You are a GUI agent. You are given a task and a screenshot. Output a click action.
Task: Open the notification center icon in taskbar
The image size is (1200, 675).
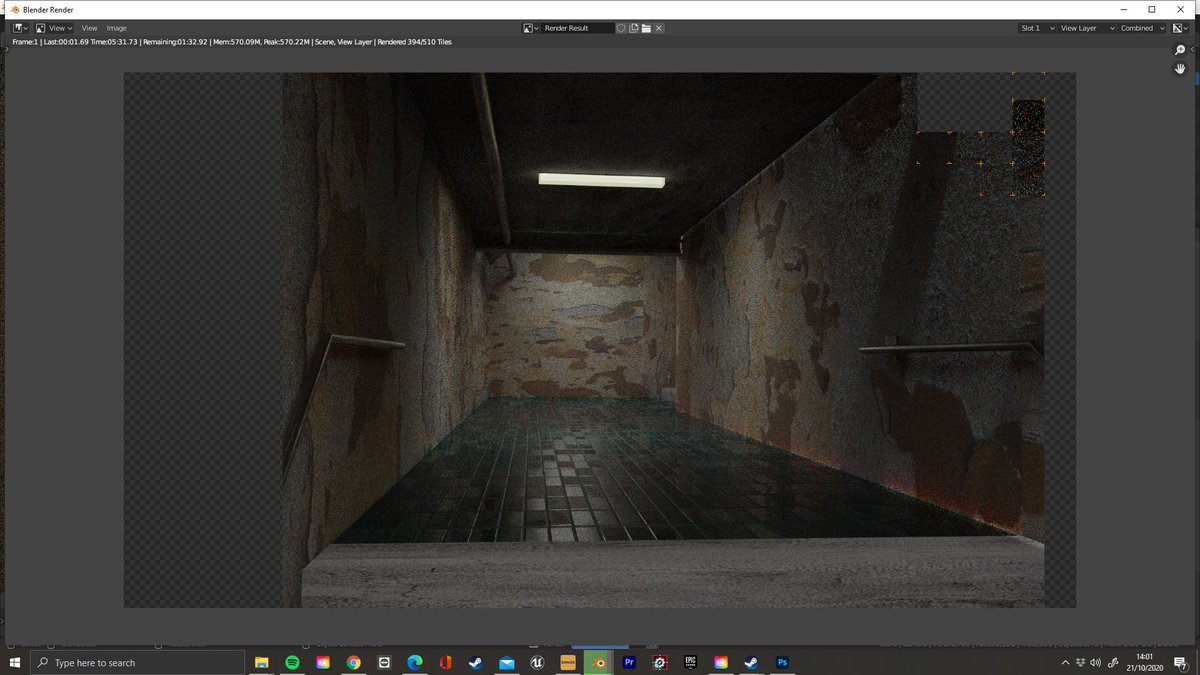tap(1182, 662)
